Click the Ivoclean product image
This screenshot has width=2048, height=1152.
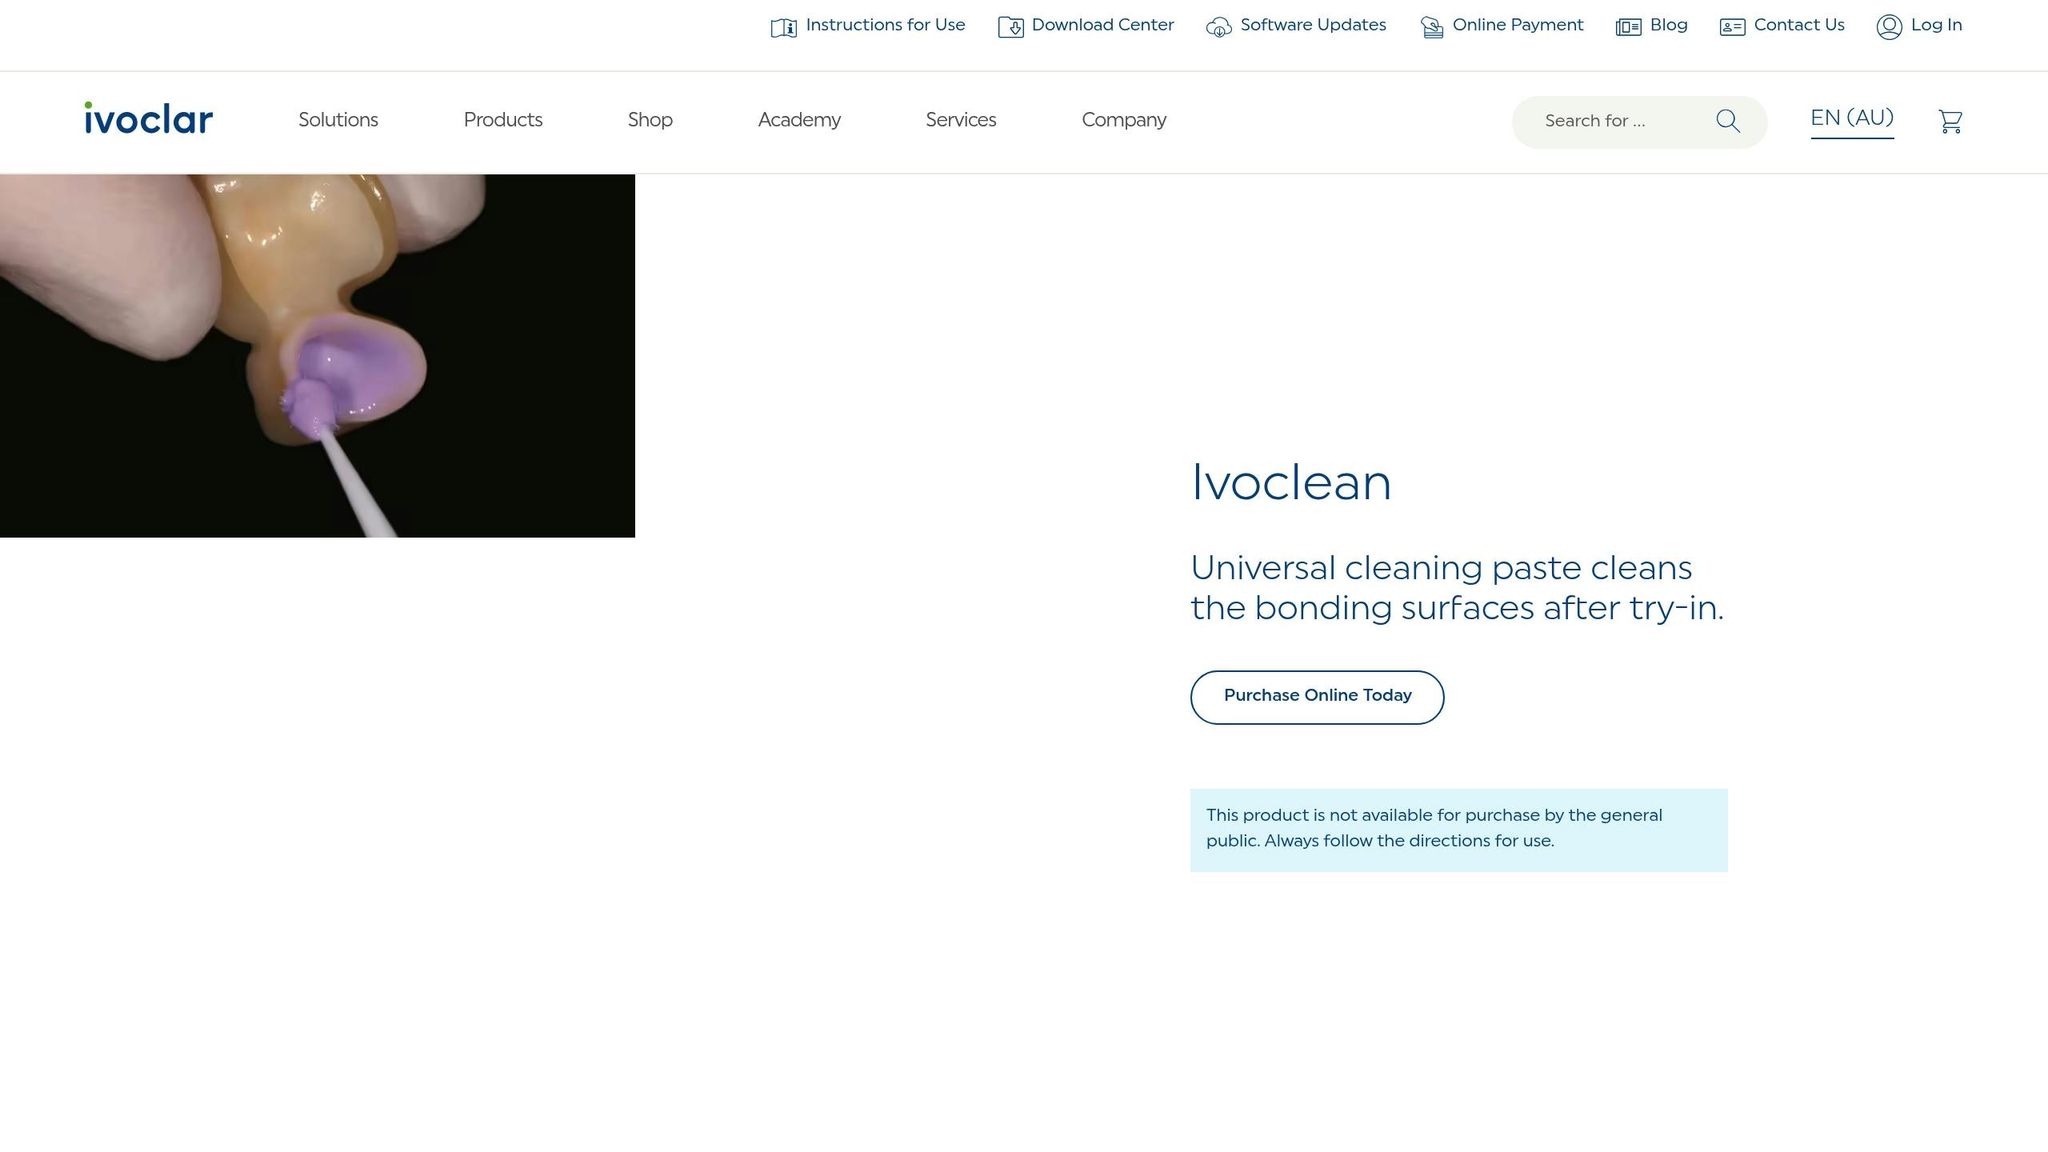coord(317,356)
